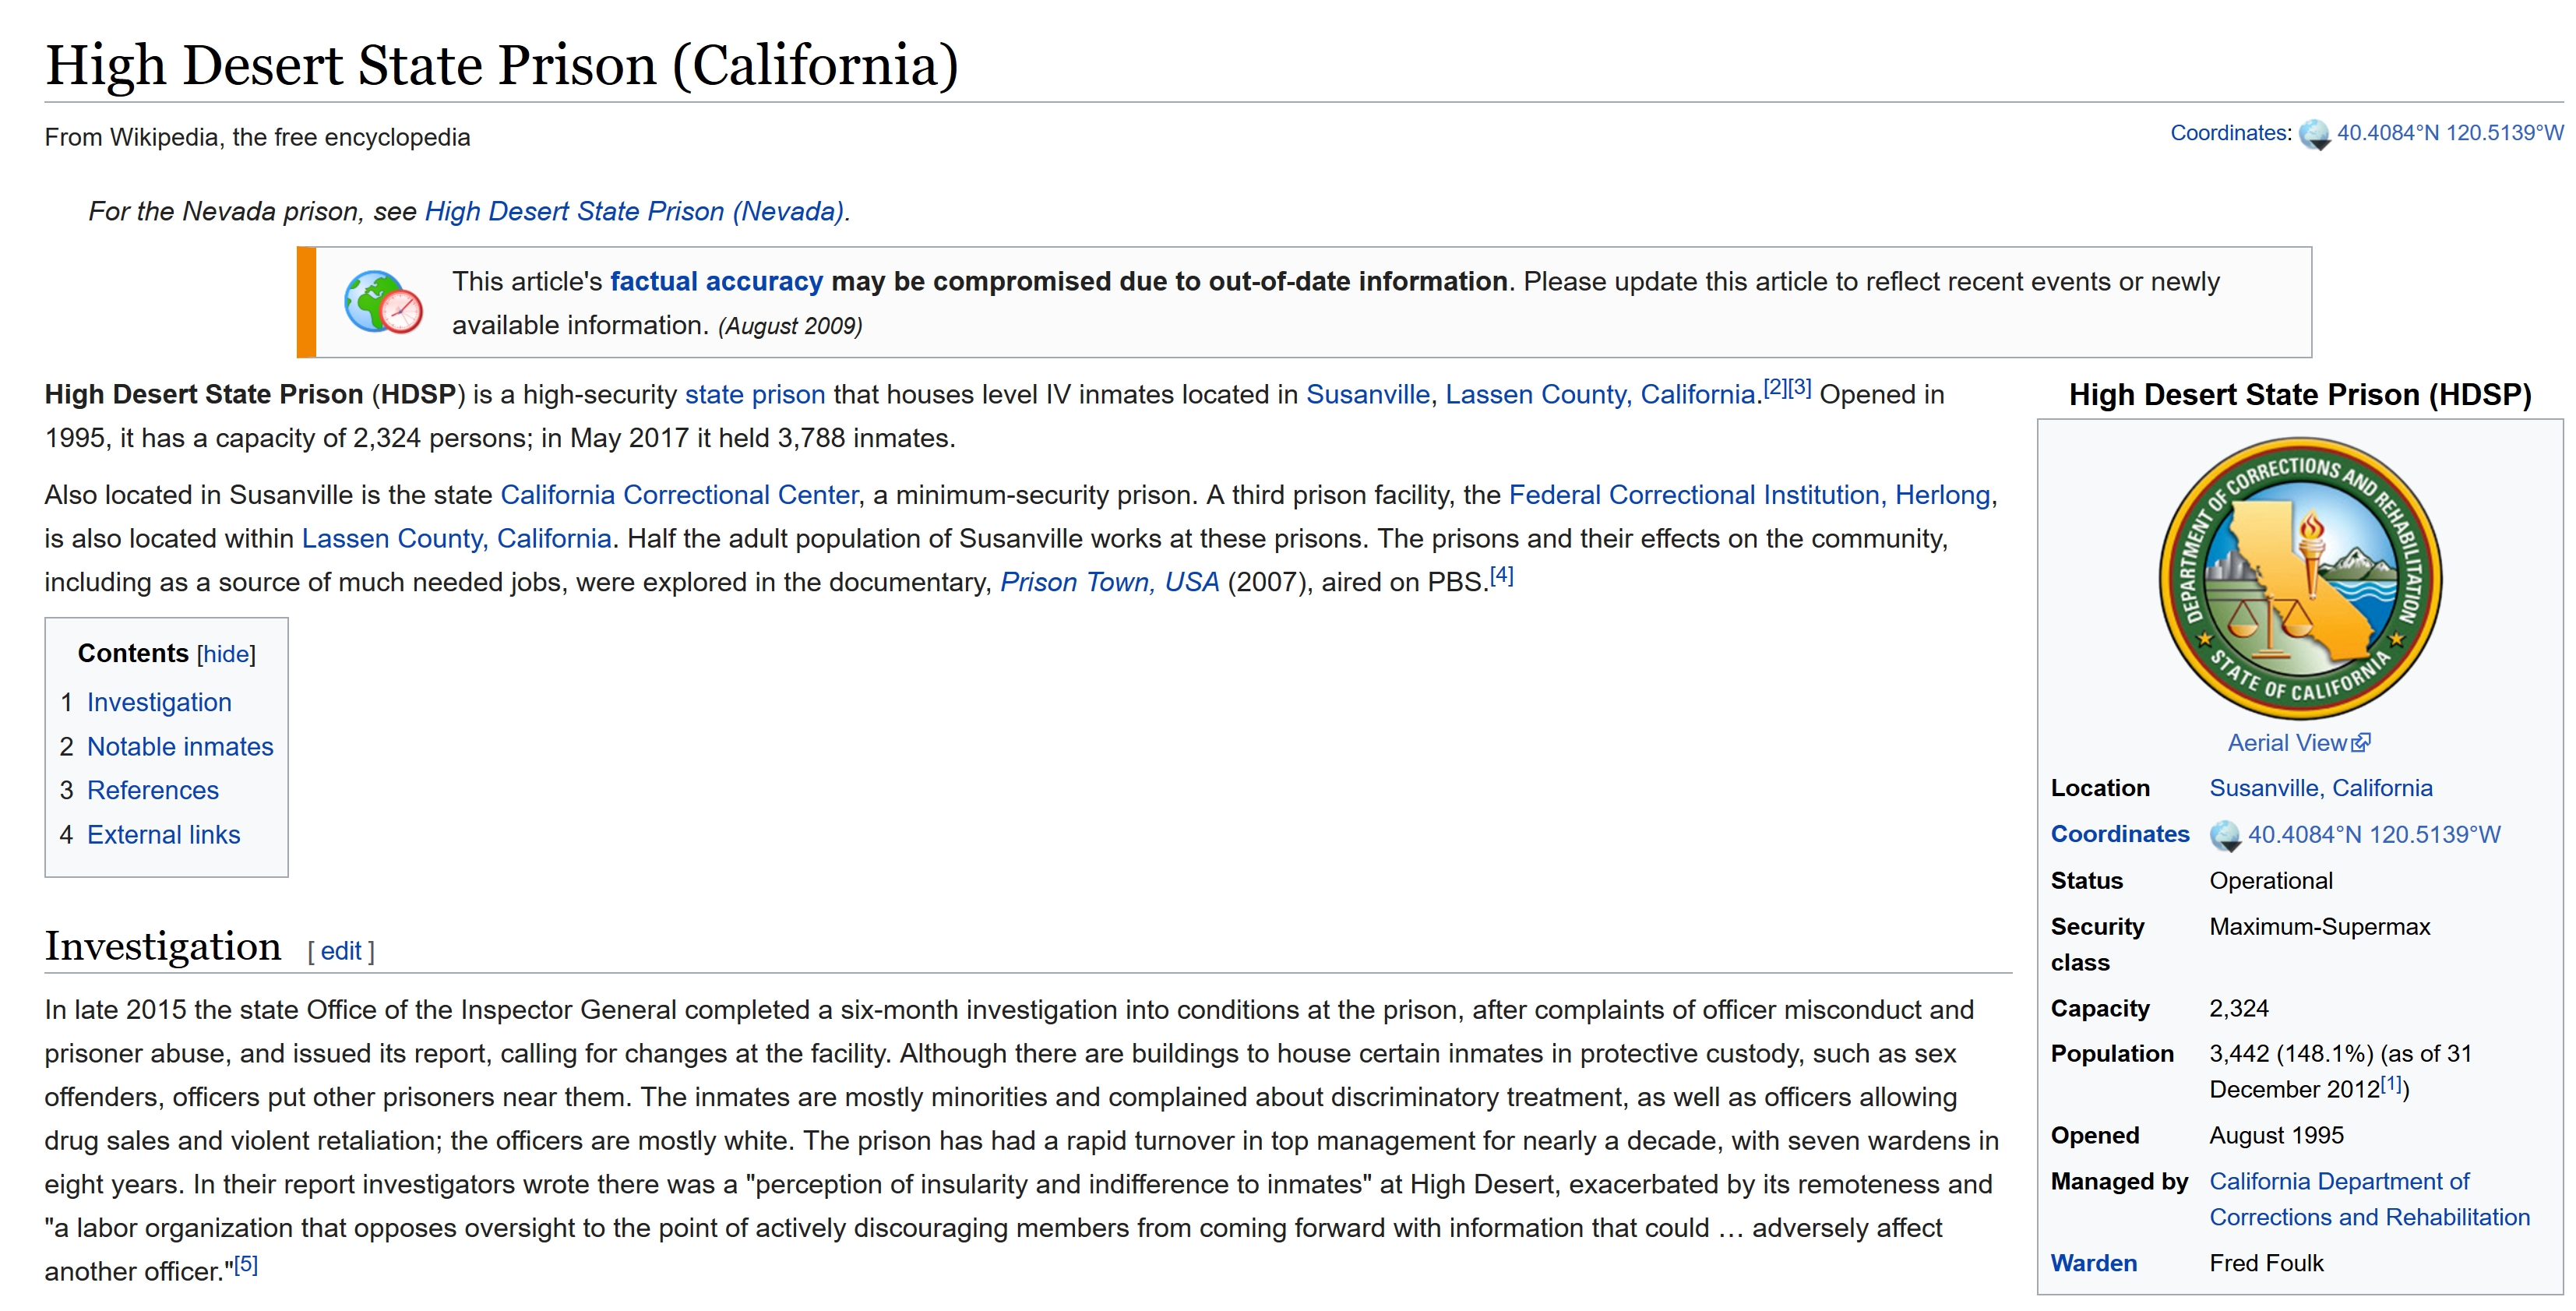Click the globe icon in the infobox Coordinates row
This screenshot has height=1311, width=2576.
click(2225, 836)
